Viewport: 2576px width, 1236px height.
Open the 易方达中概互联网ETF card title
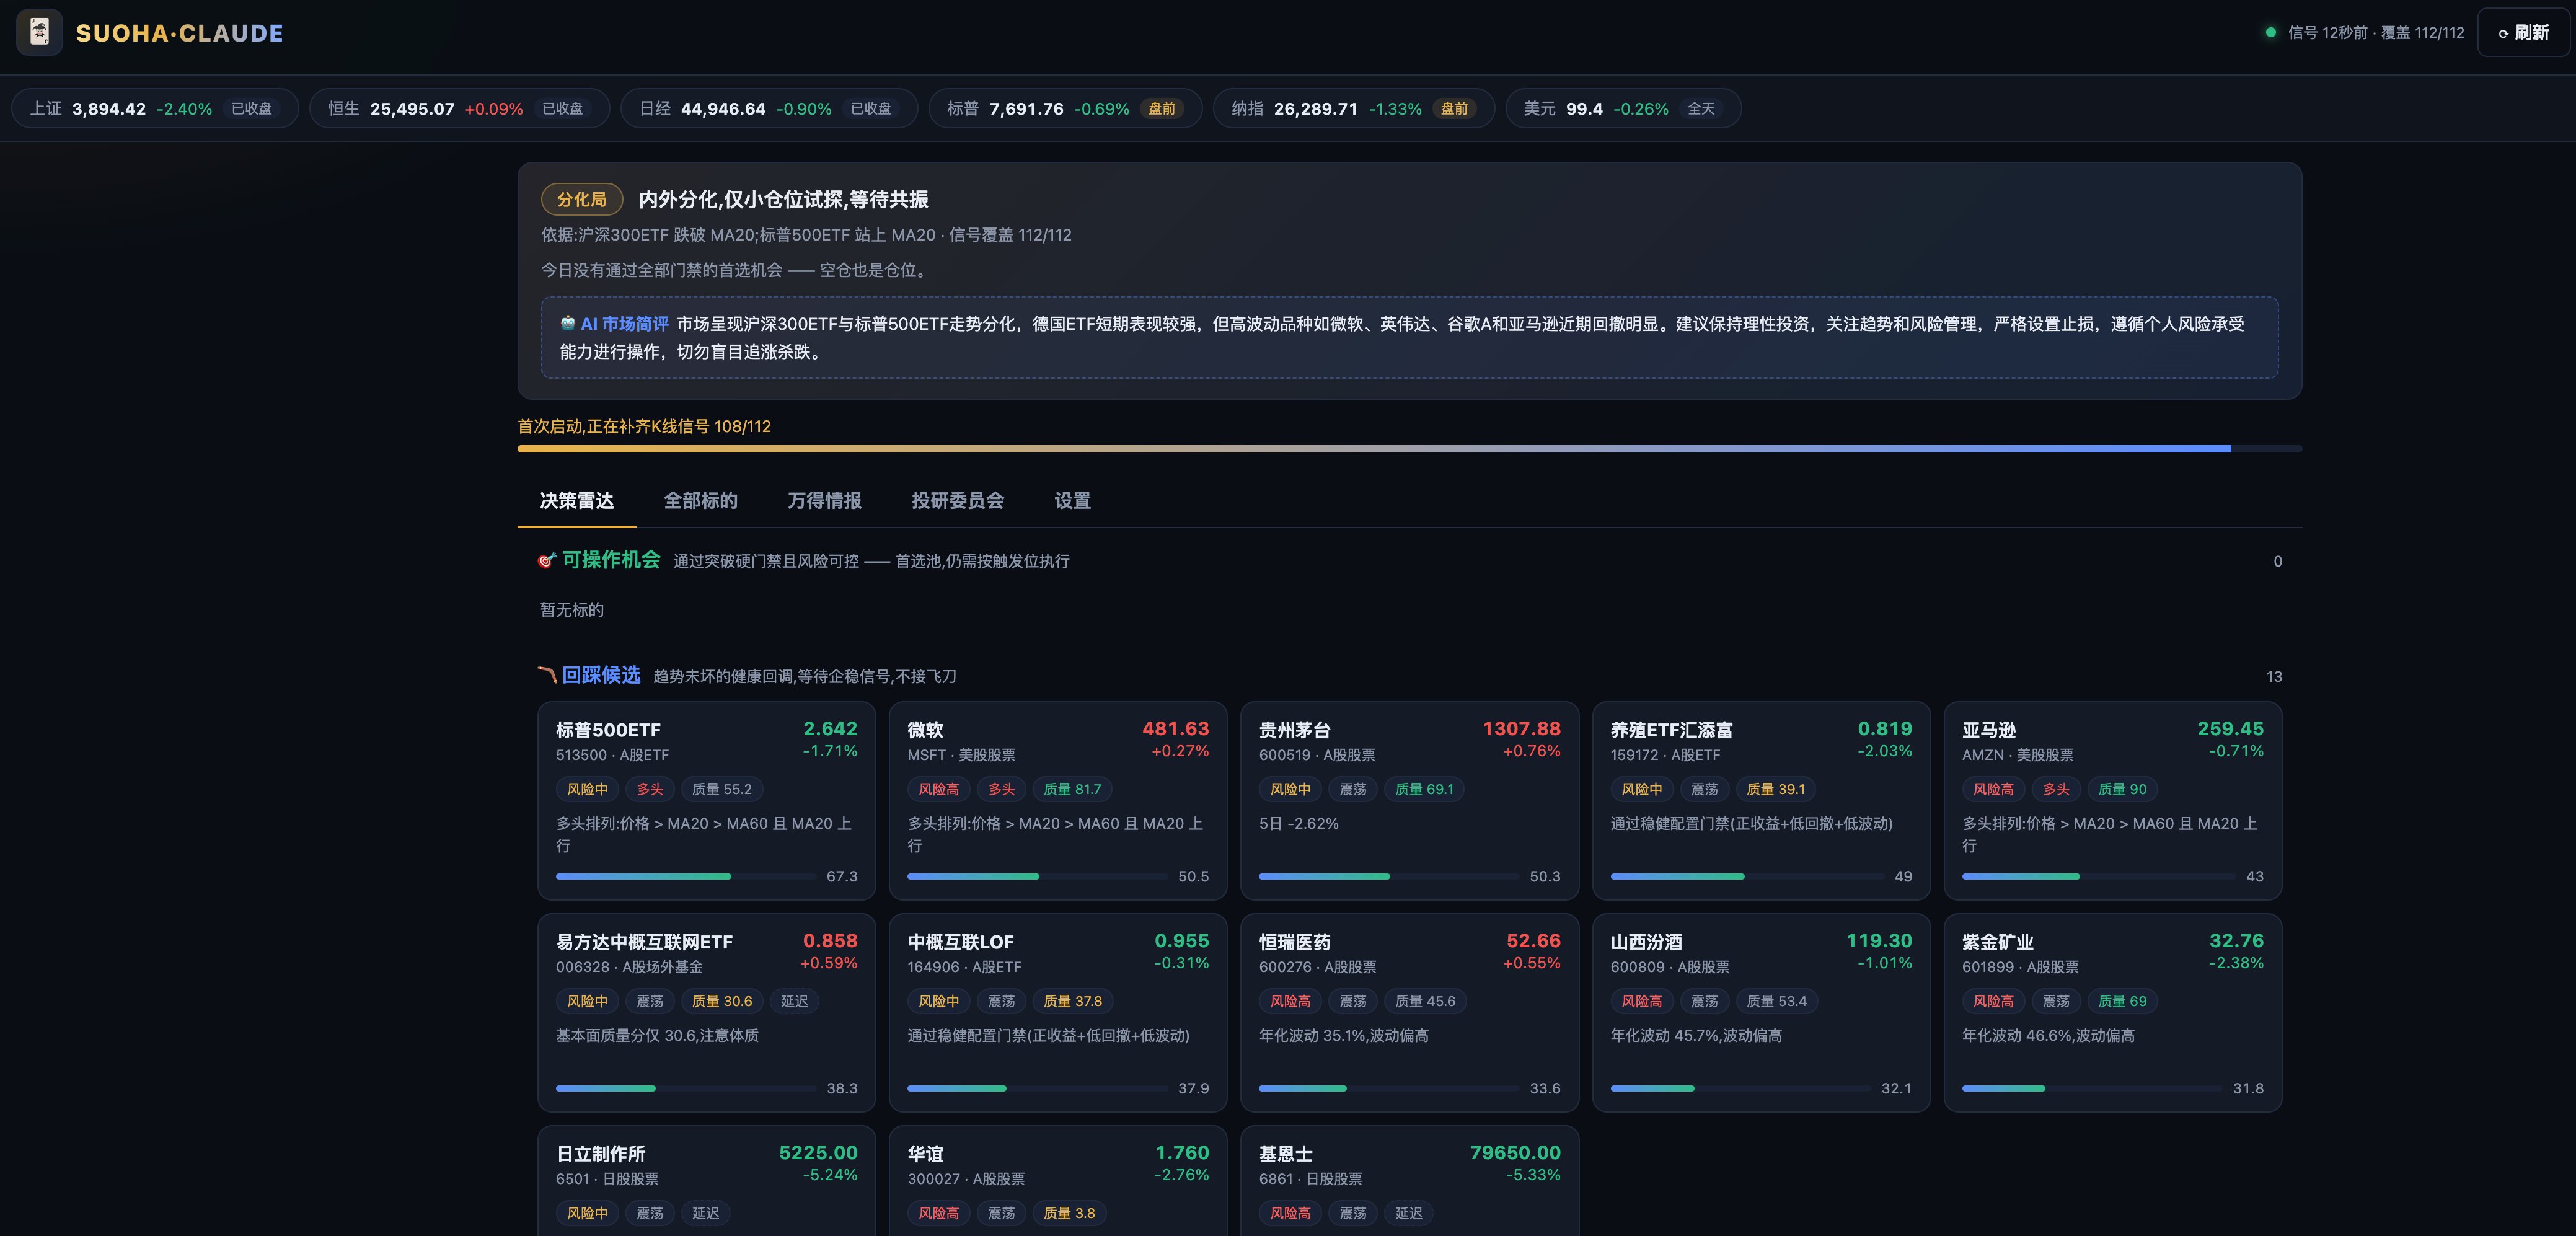click(x=644, y=942)
